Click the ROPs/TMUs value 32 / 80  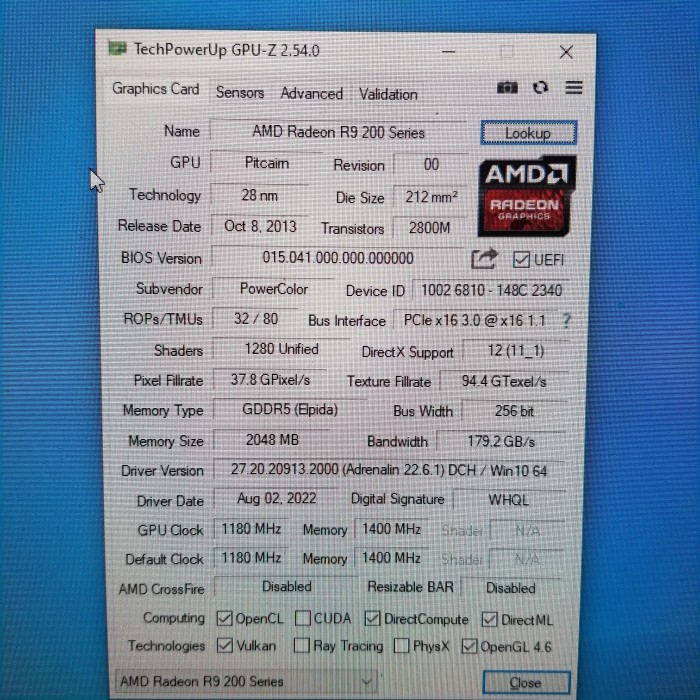tap(256, 319)
